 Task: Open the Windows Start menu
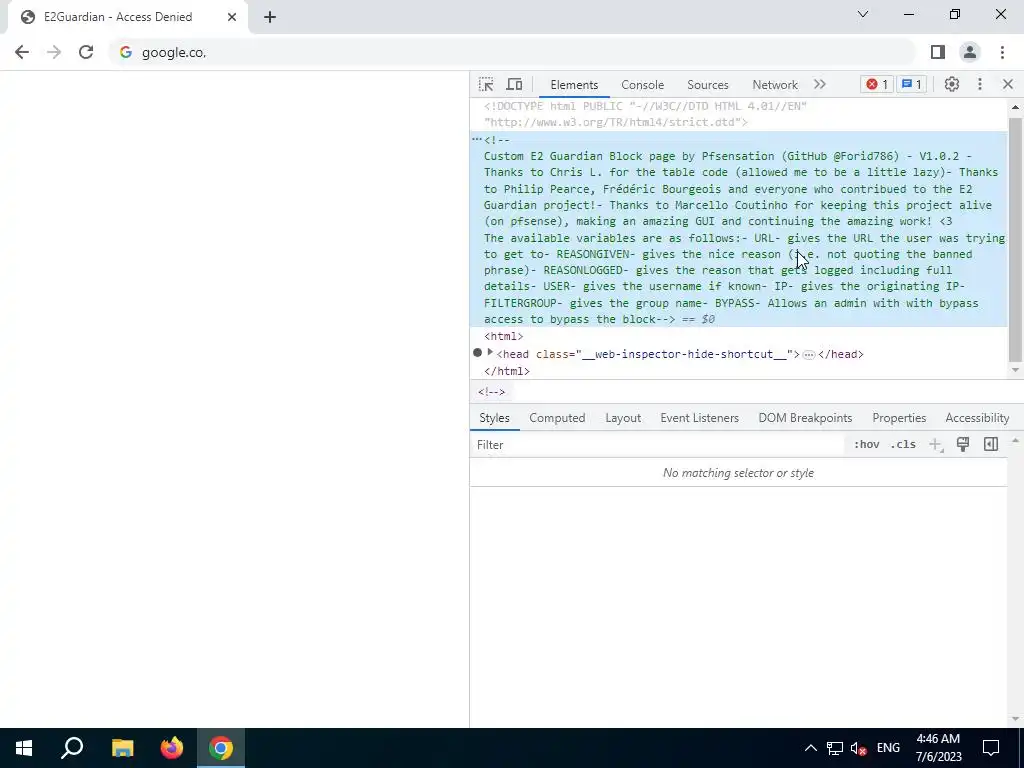point(24,748)
